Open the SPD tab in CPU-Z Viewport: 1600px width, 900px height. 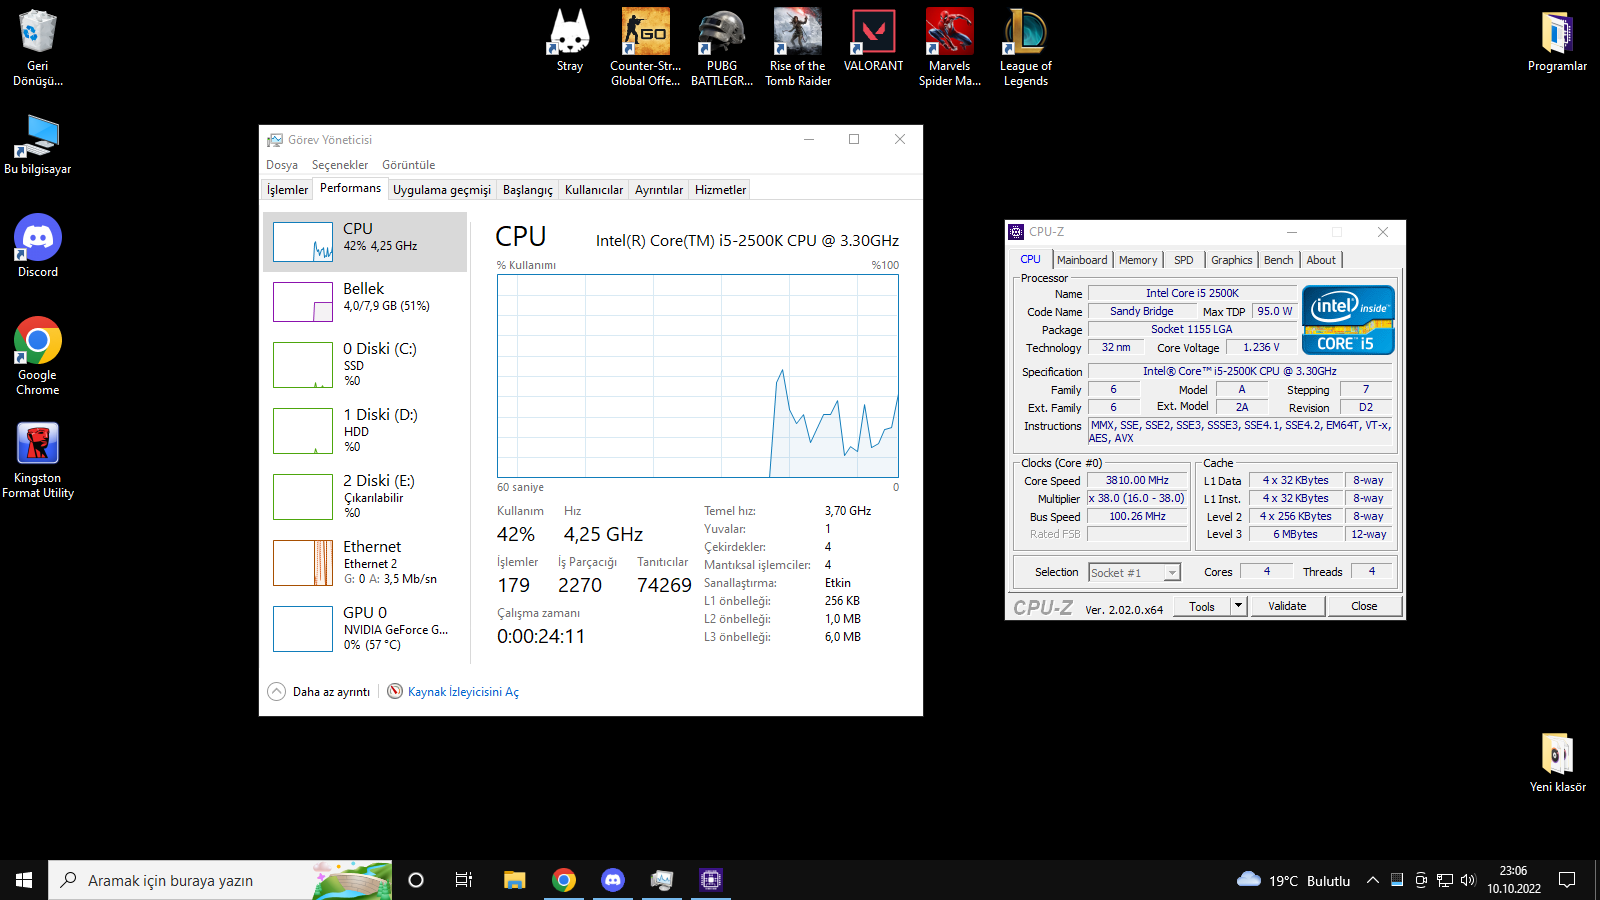(x=1184, y=260)
